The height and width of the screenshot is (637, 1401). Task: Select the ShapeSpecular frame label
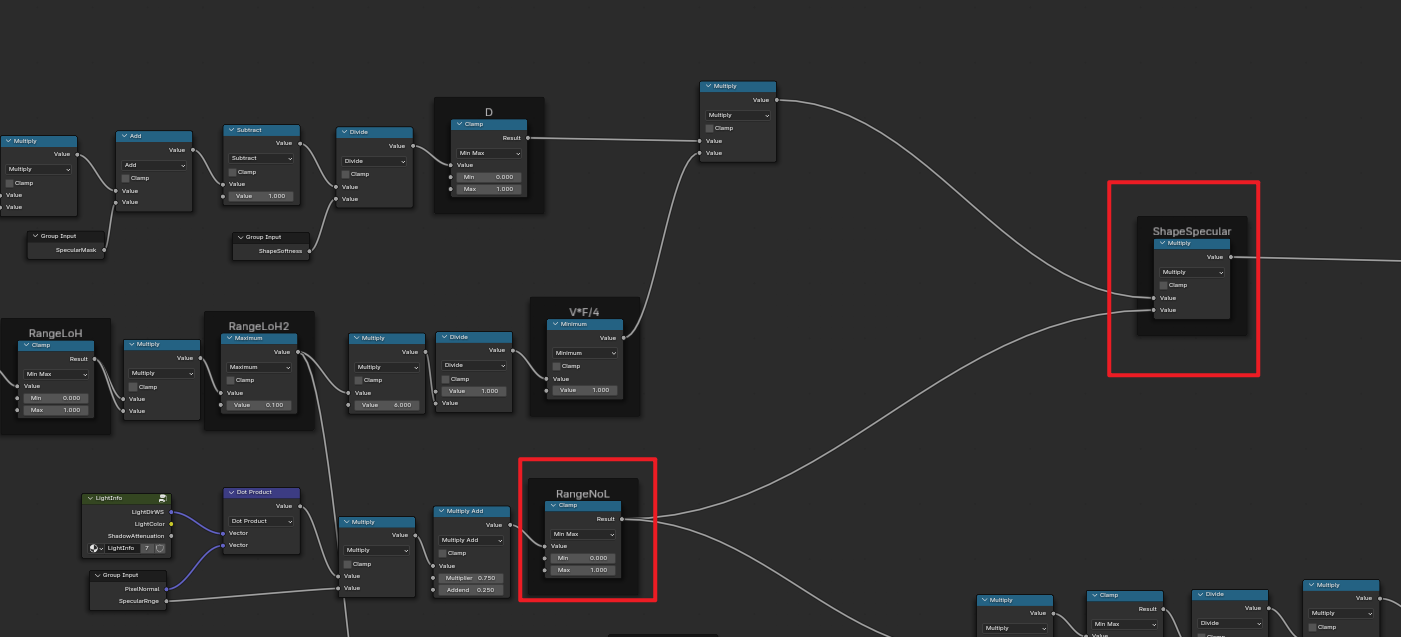[1191, 231]
